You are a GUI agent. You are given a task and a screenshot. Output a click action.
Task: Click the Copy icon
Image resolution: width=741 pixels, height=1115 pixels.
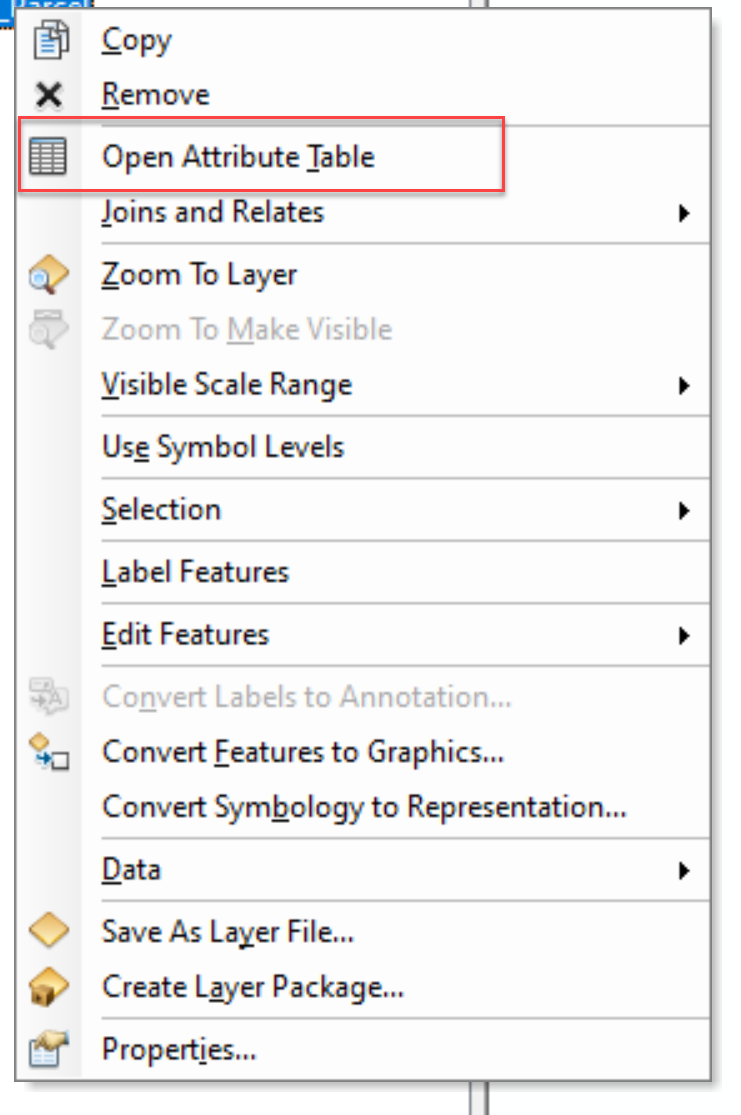click(48, 40)
